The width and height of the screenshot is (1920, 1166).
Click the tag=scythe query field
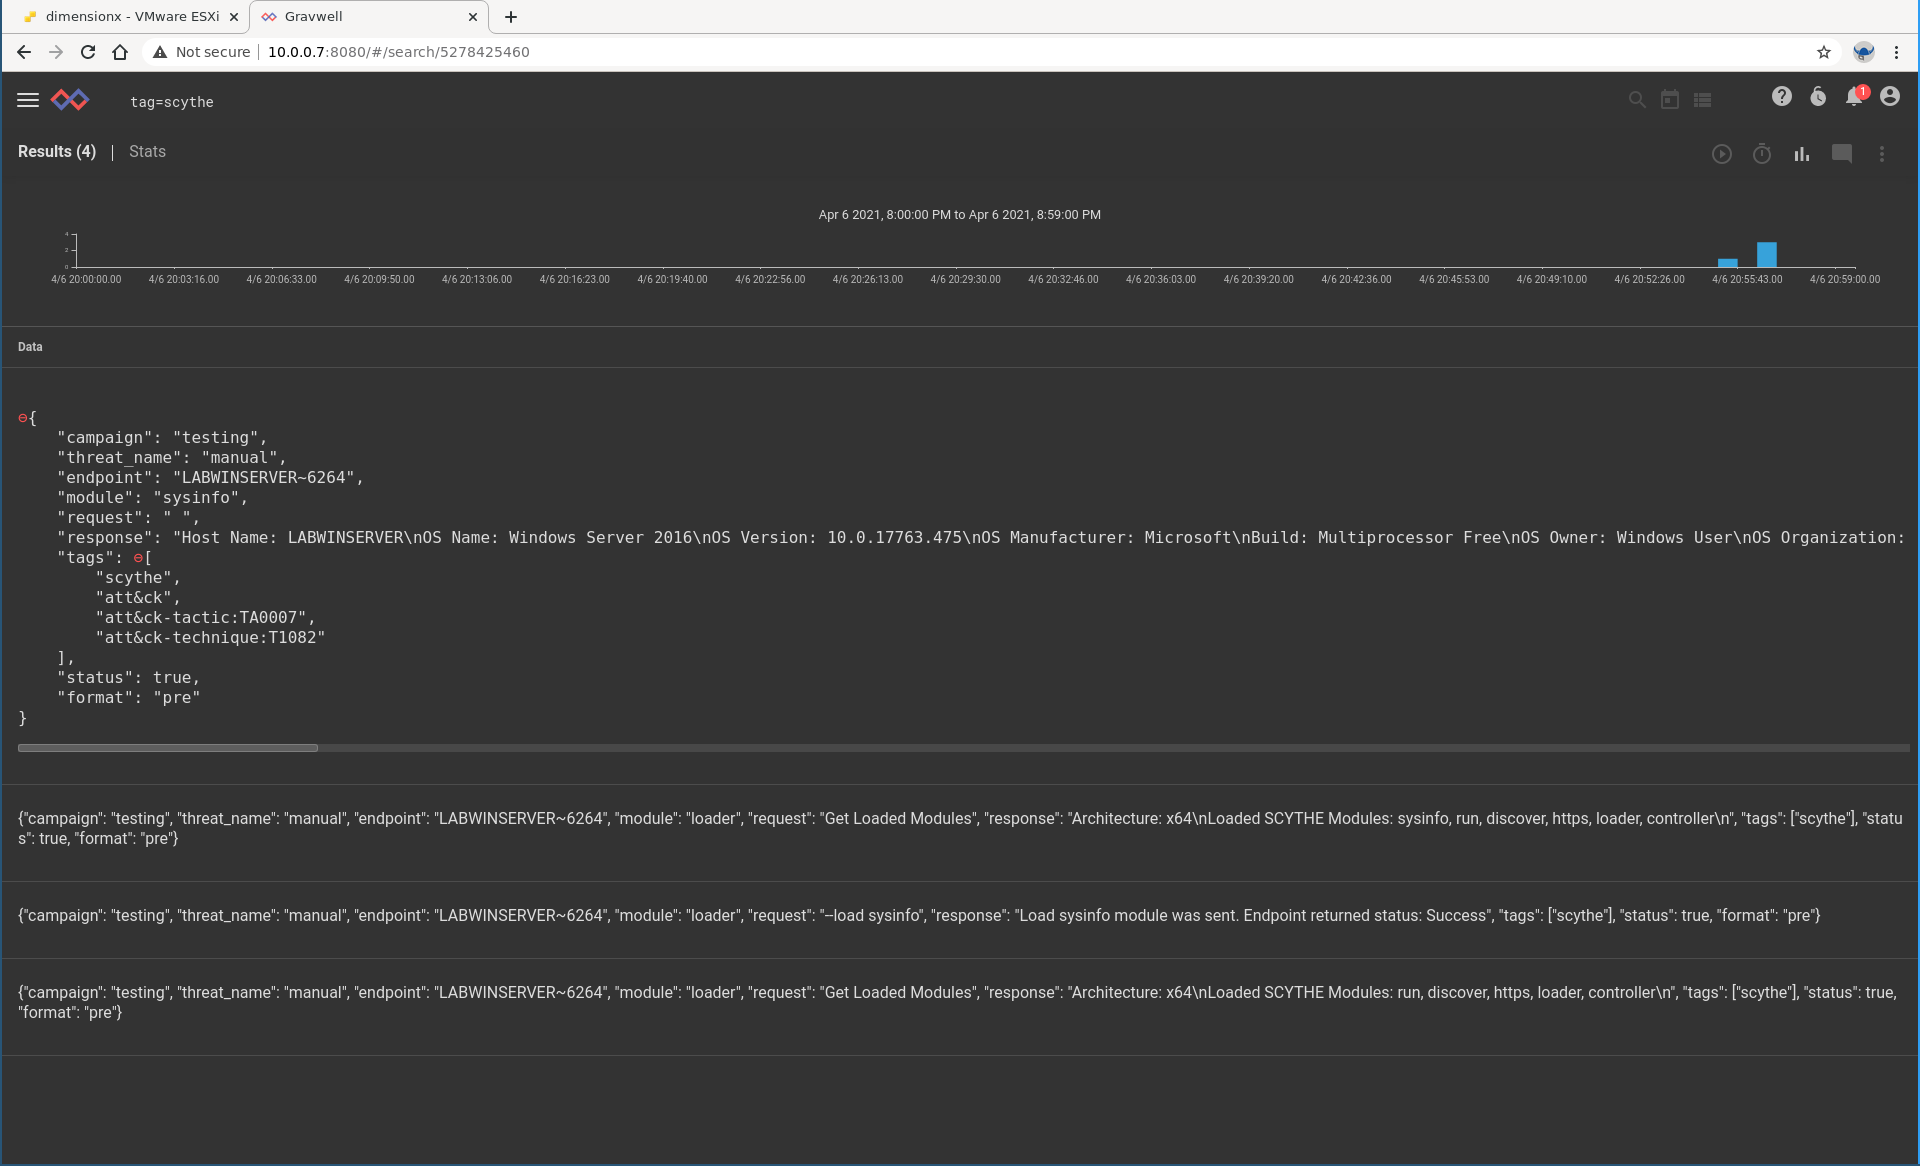pos(171,102)
